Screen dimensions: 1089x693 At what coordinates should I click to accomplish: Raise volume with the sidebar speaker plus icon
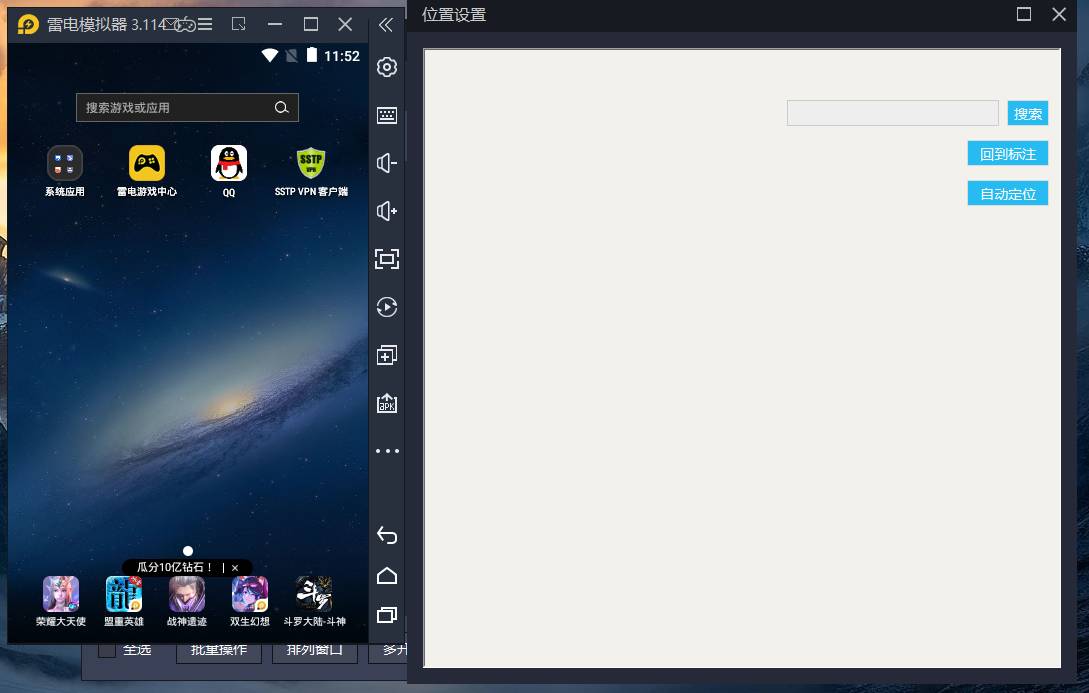pyautogui.click(x=387, y=211)
